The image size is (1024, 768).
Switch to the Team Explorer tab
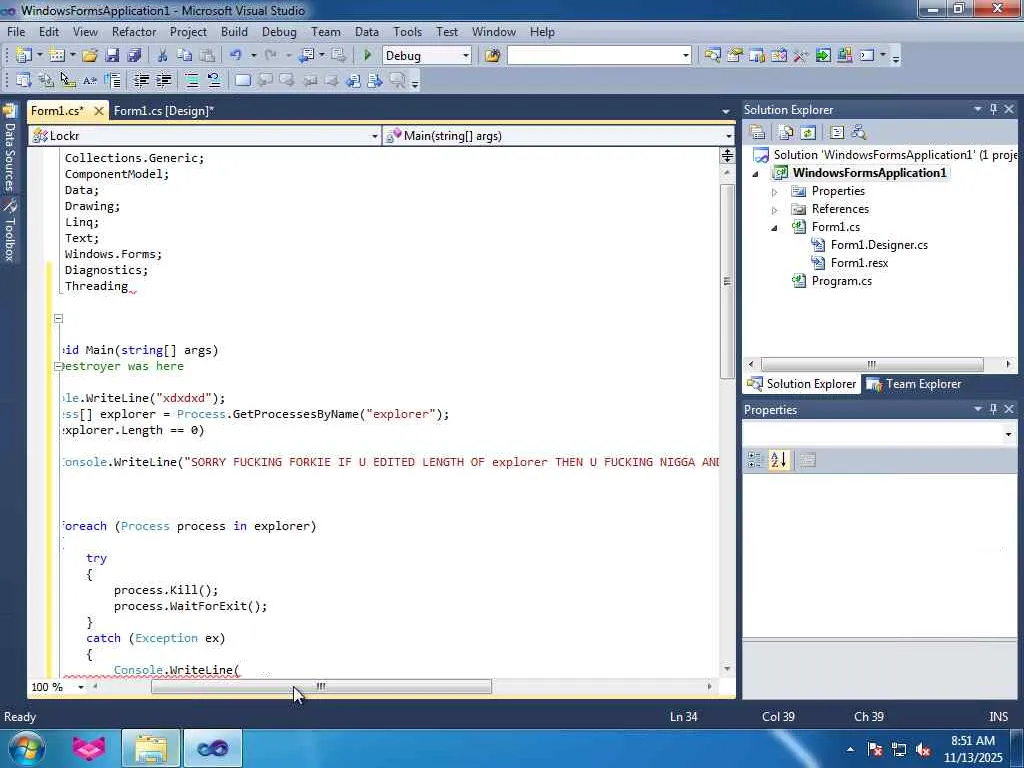(x=914, y=384)
